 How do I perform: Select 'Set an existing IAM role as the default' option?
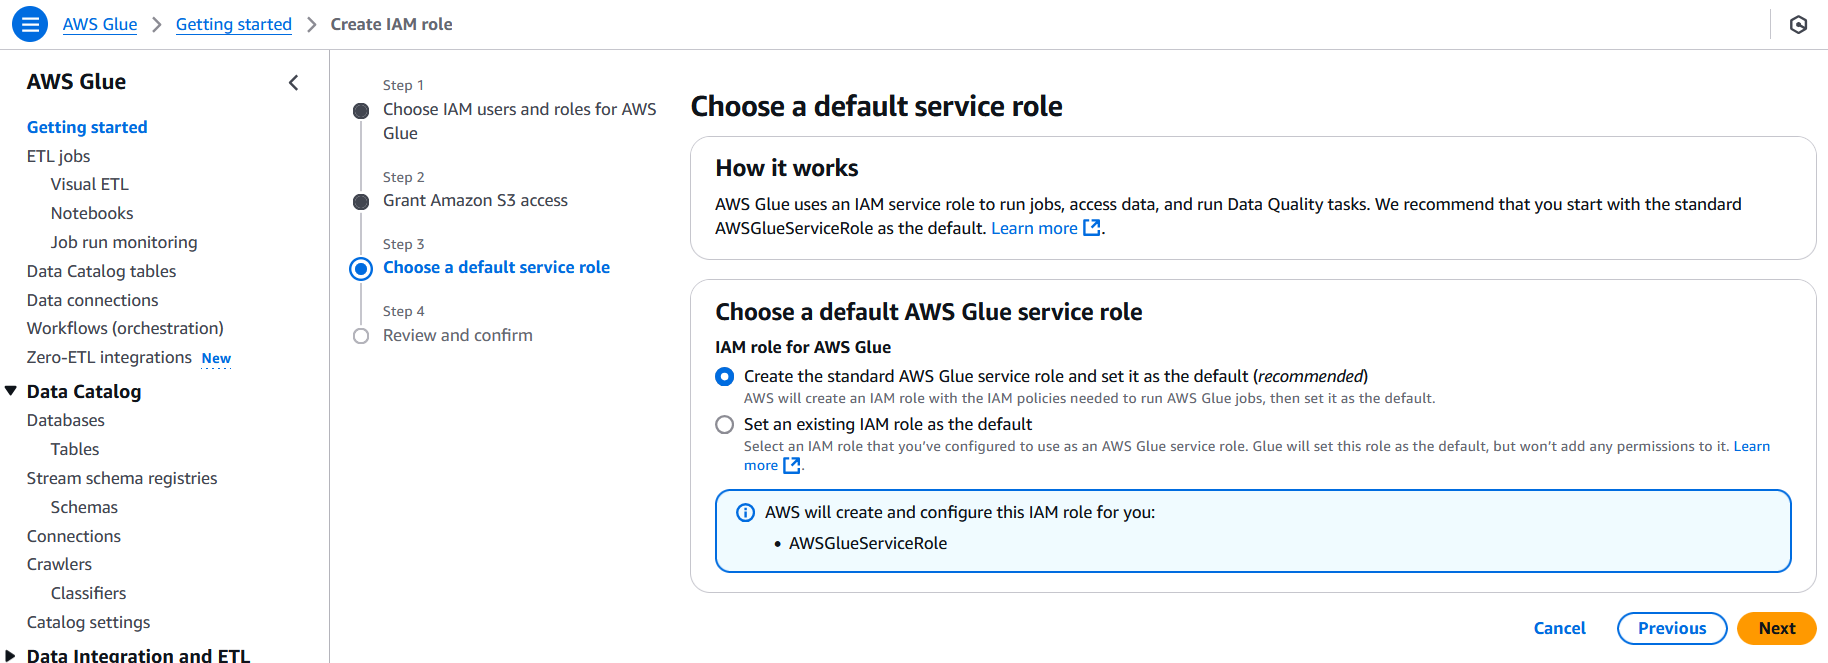point(724,425)
